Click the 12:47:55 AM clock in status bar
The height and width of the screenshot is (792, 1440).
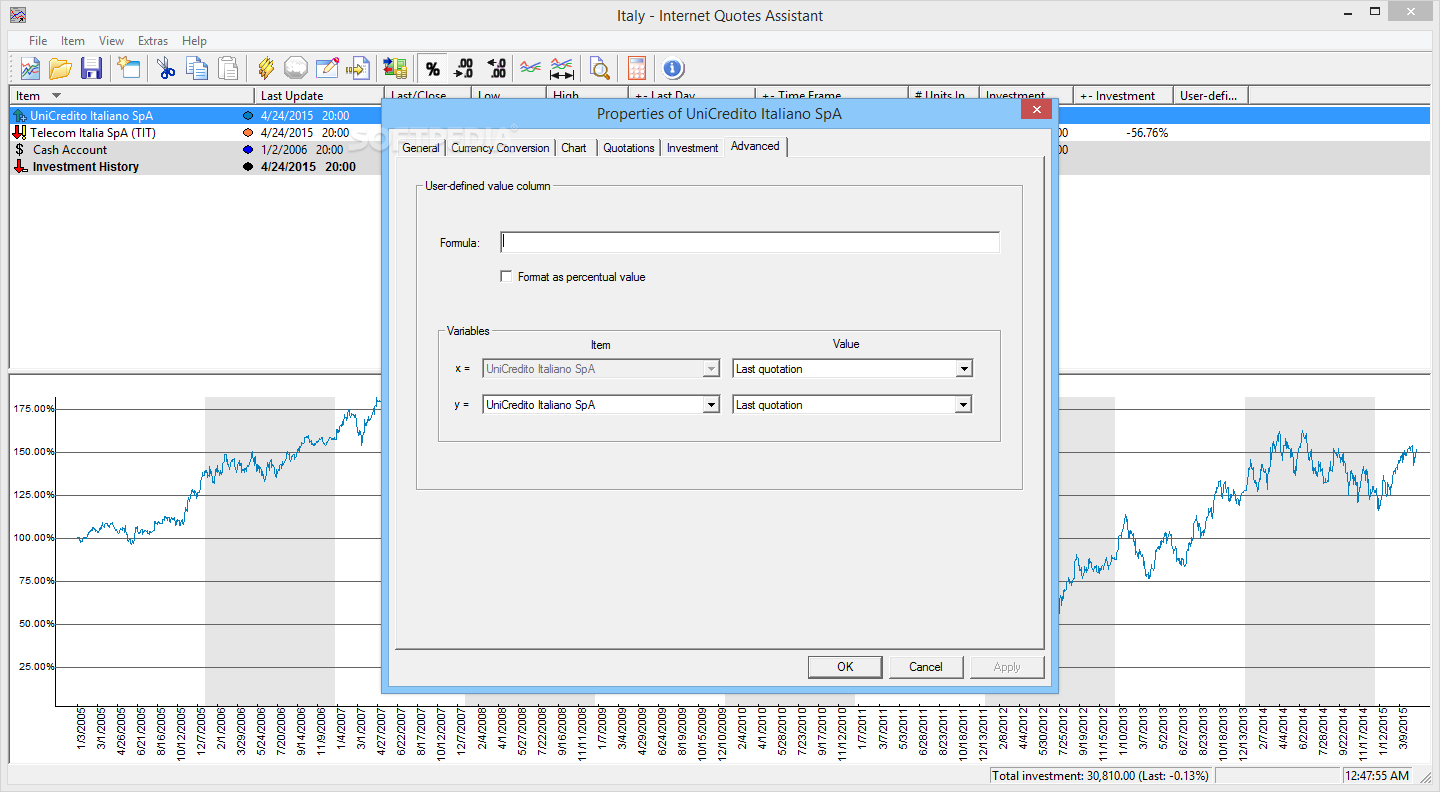[x=1377, y=775]
